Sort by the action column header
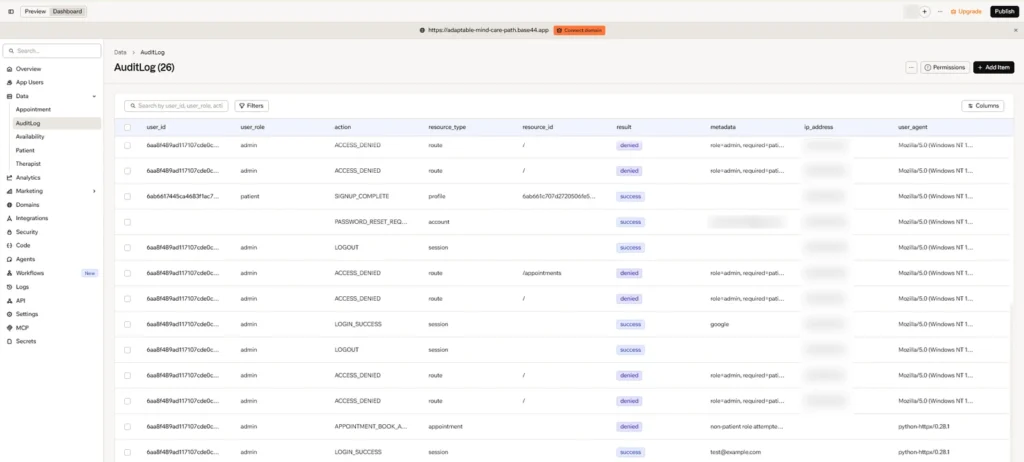This screenshot has width=1024, height=462. (x=343, y=127)
